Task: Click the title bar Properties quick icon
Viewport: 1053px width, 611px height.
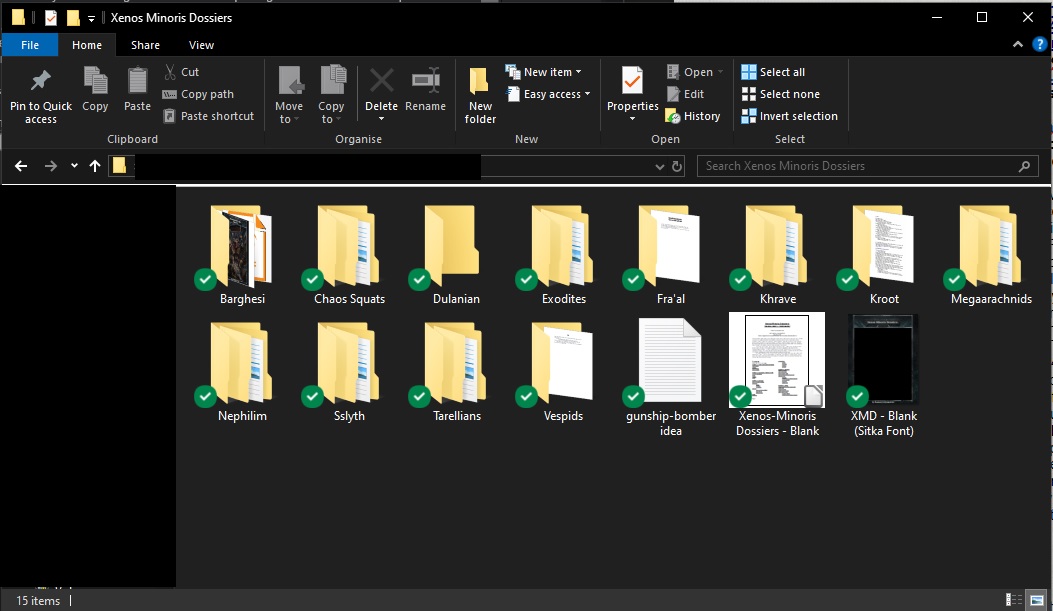Action: (x=51, y=17)
